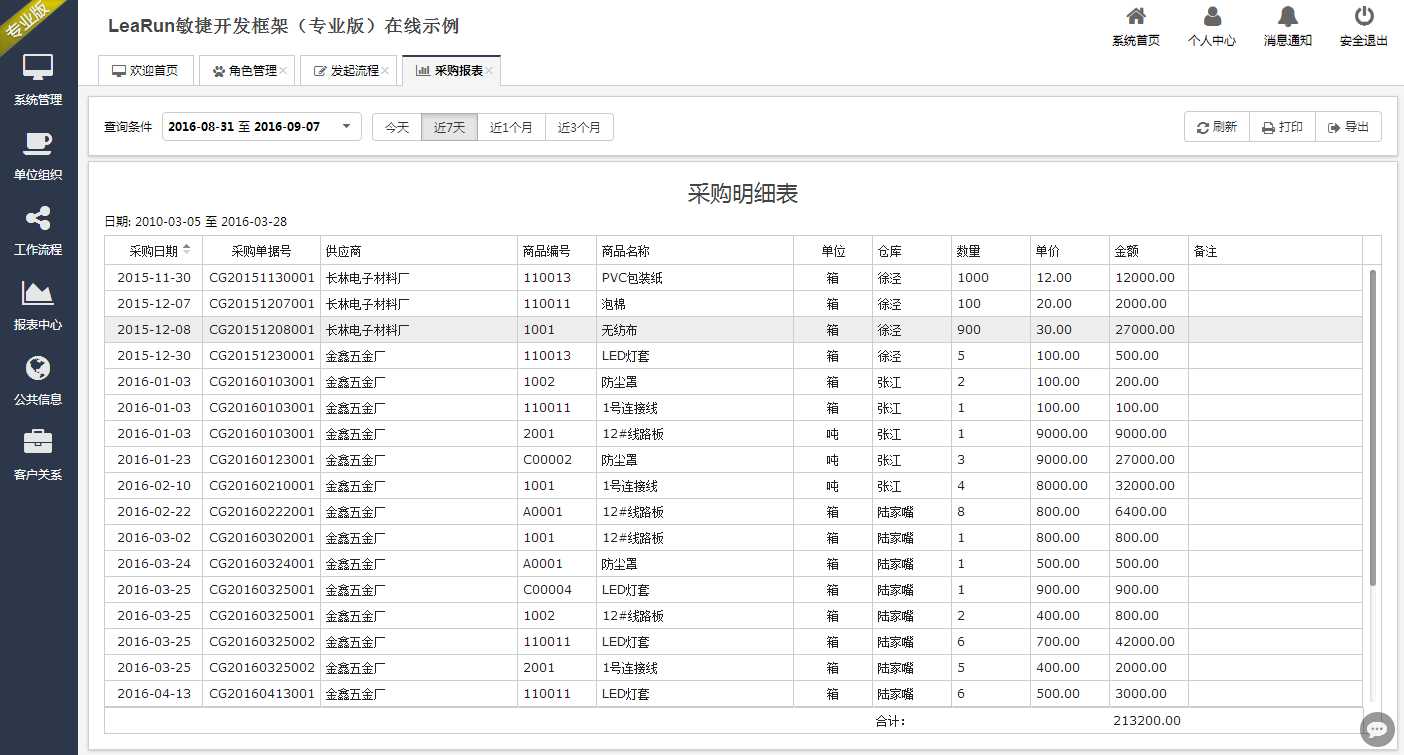
Task: Go to 系统首页 home icon
Action: [x=1136, y=27]
